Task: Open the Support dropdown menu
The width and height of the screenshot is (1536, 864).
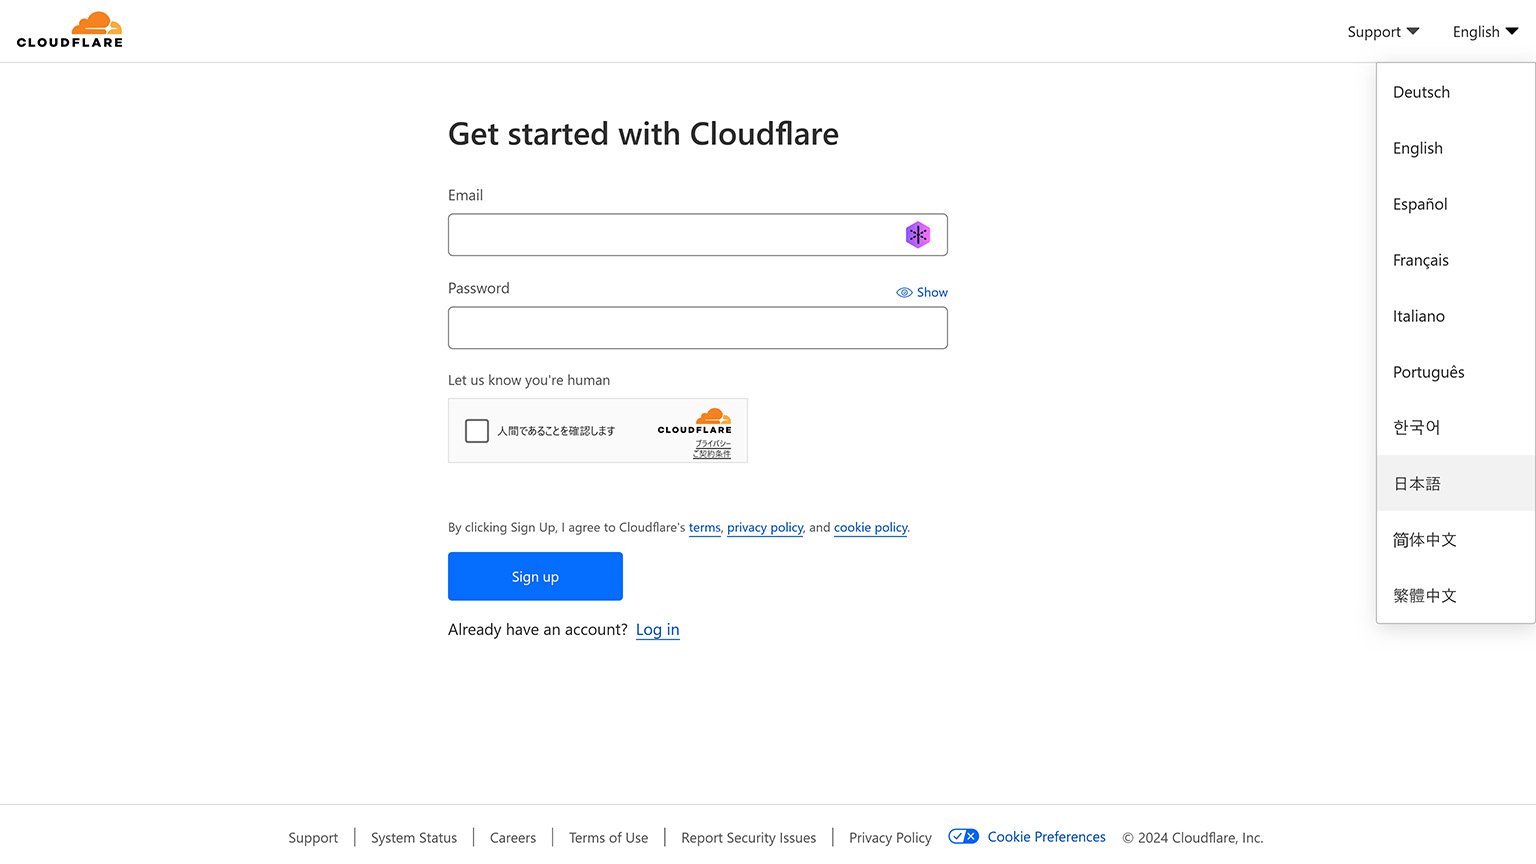Action: click(x=1383, y=32)
